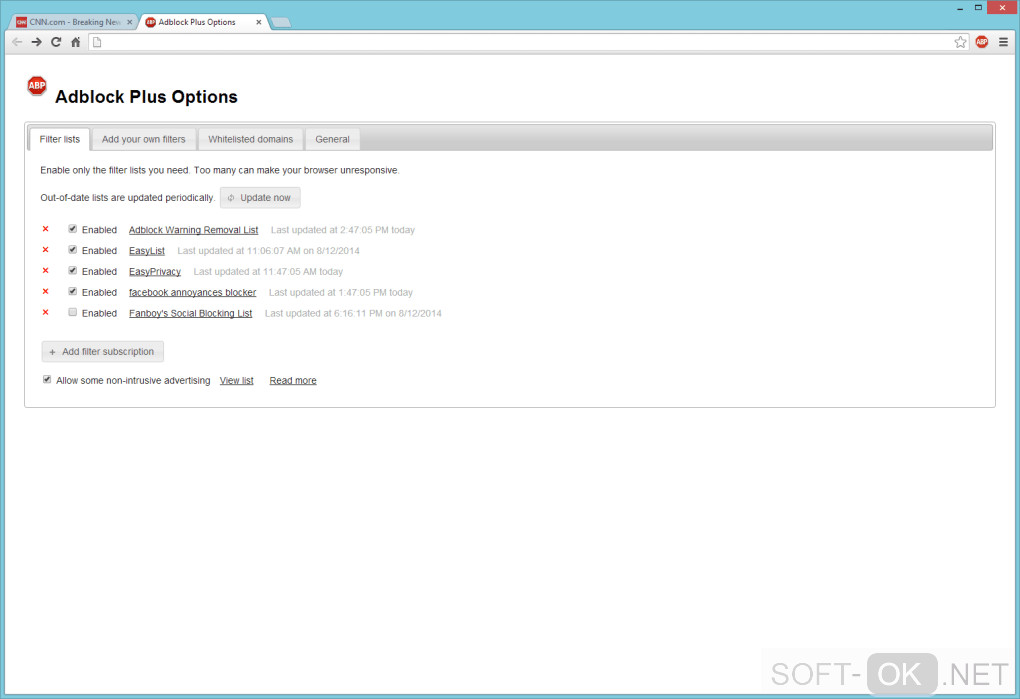Bookmark this page with the star icon
This screenshot has height=699, width=1020.
click(960, 42)
